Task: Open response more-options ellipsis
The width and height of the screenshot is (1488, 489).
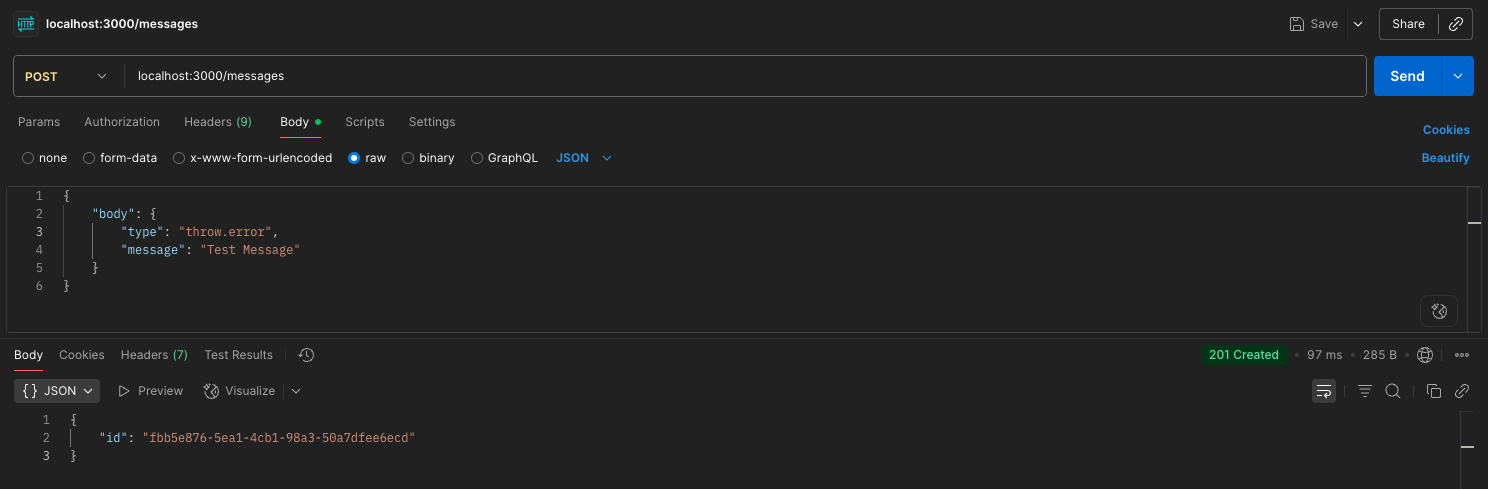Action: [1461, 355]
